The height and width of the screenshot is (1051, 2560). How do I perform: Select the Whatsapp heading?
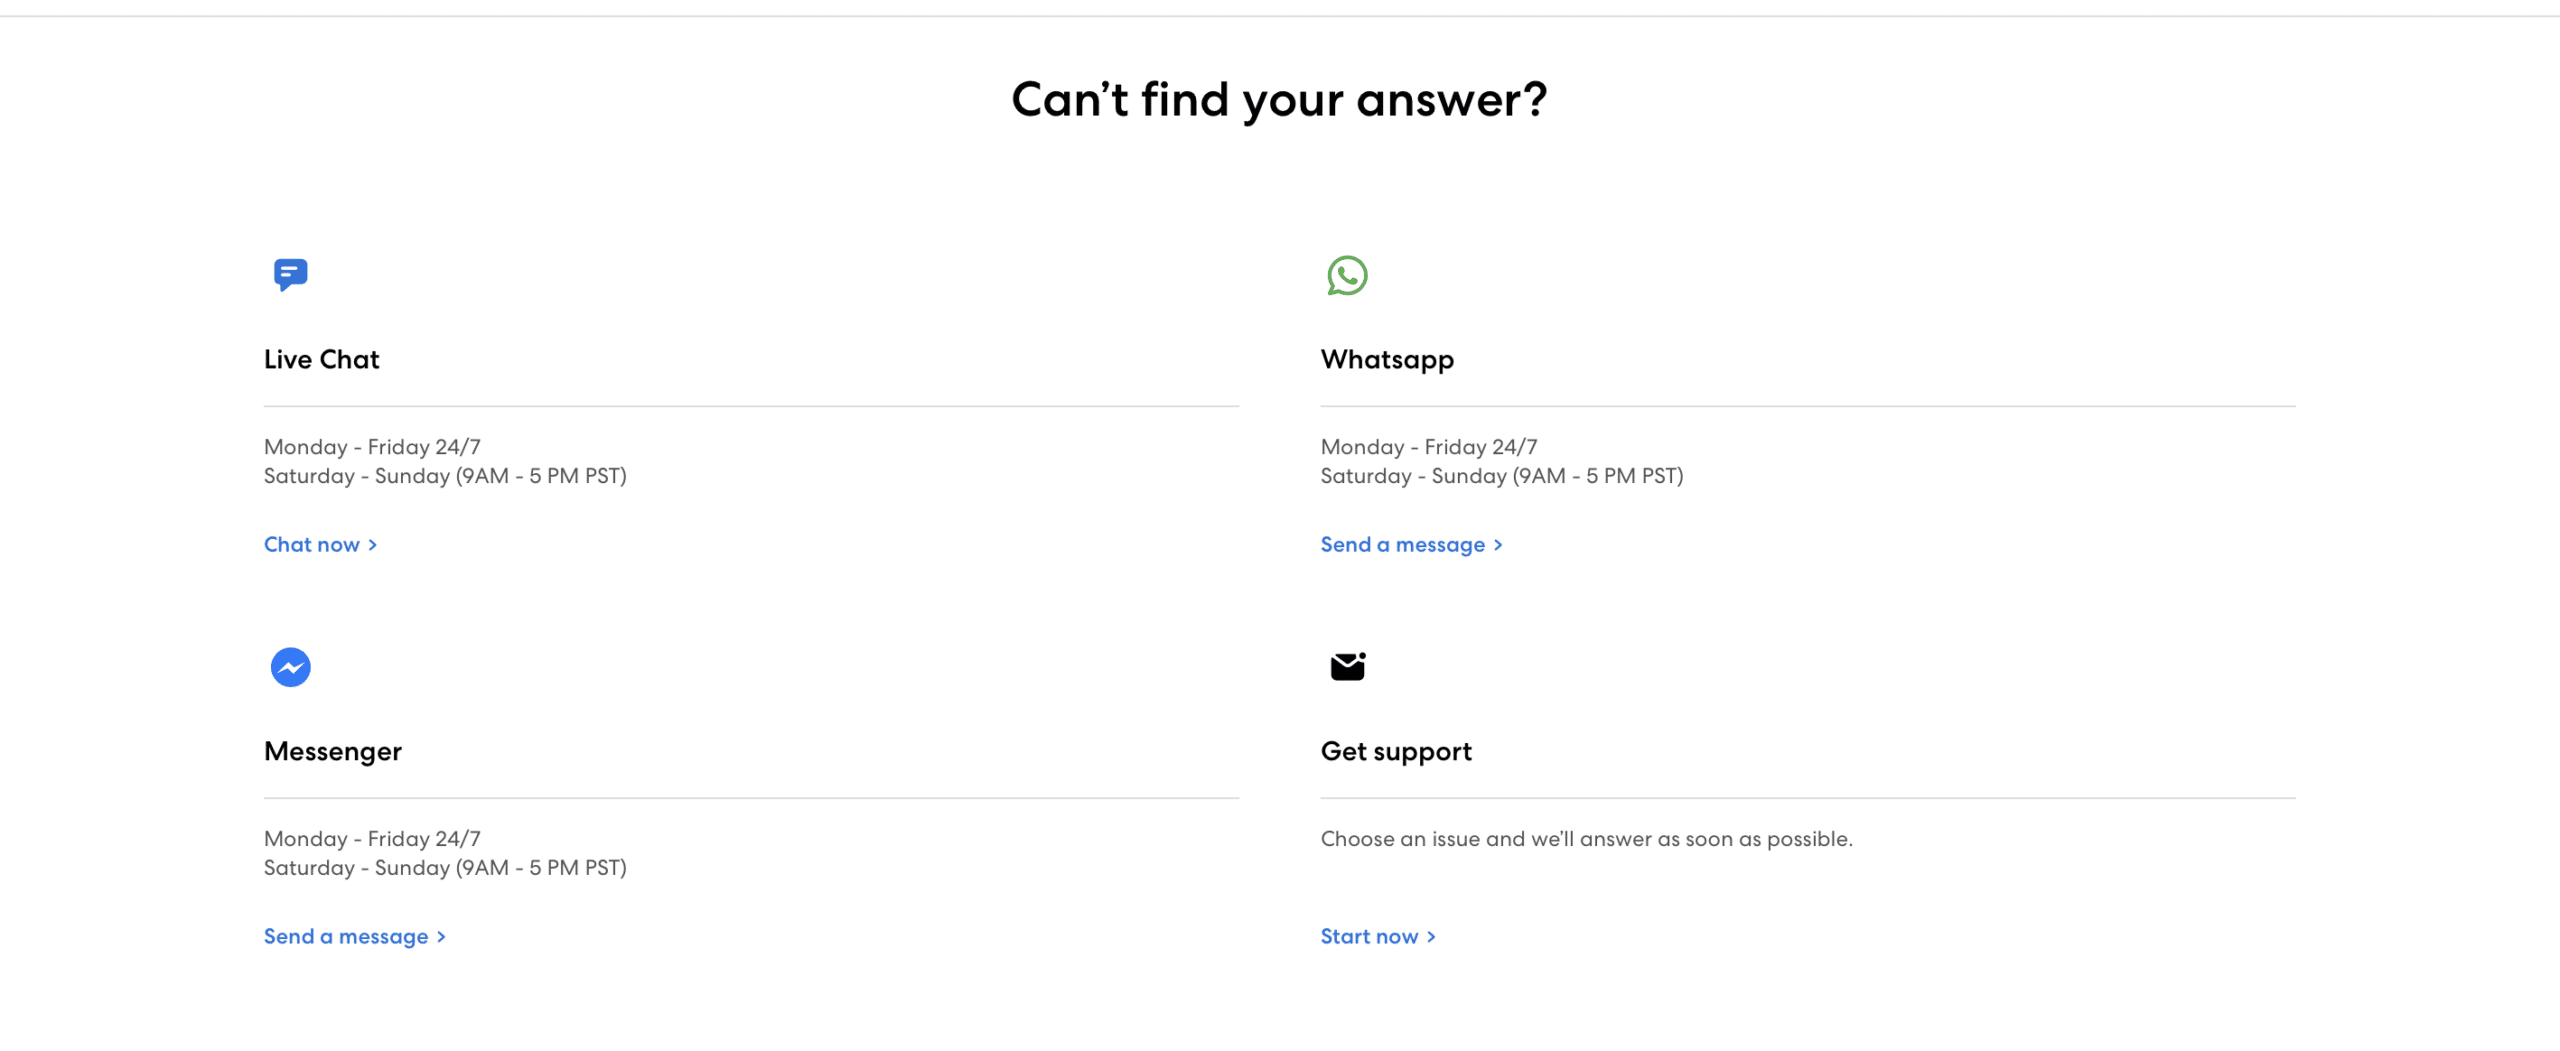1387,360
